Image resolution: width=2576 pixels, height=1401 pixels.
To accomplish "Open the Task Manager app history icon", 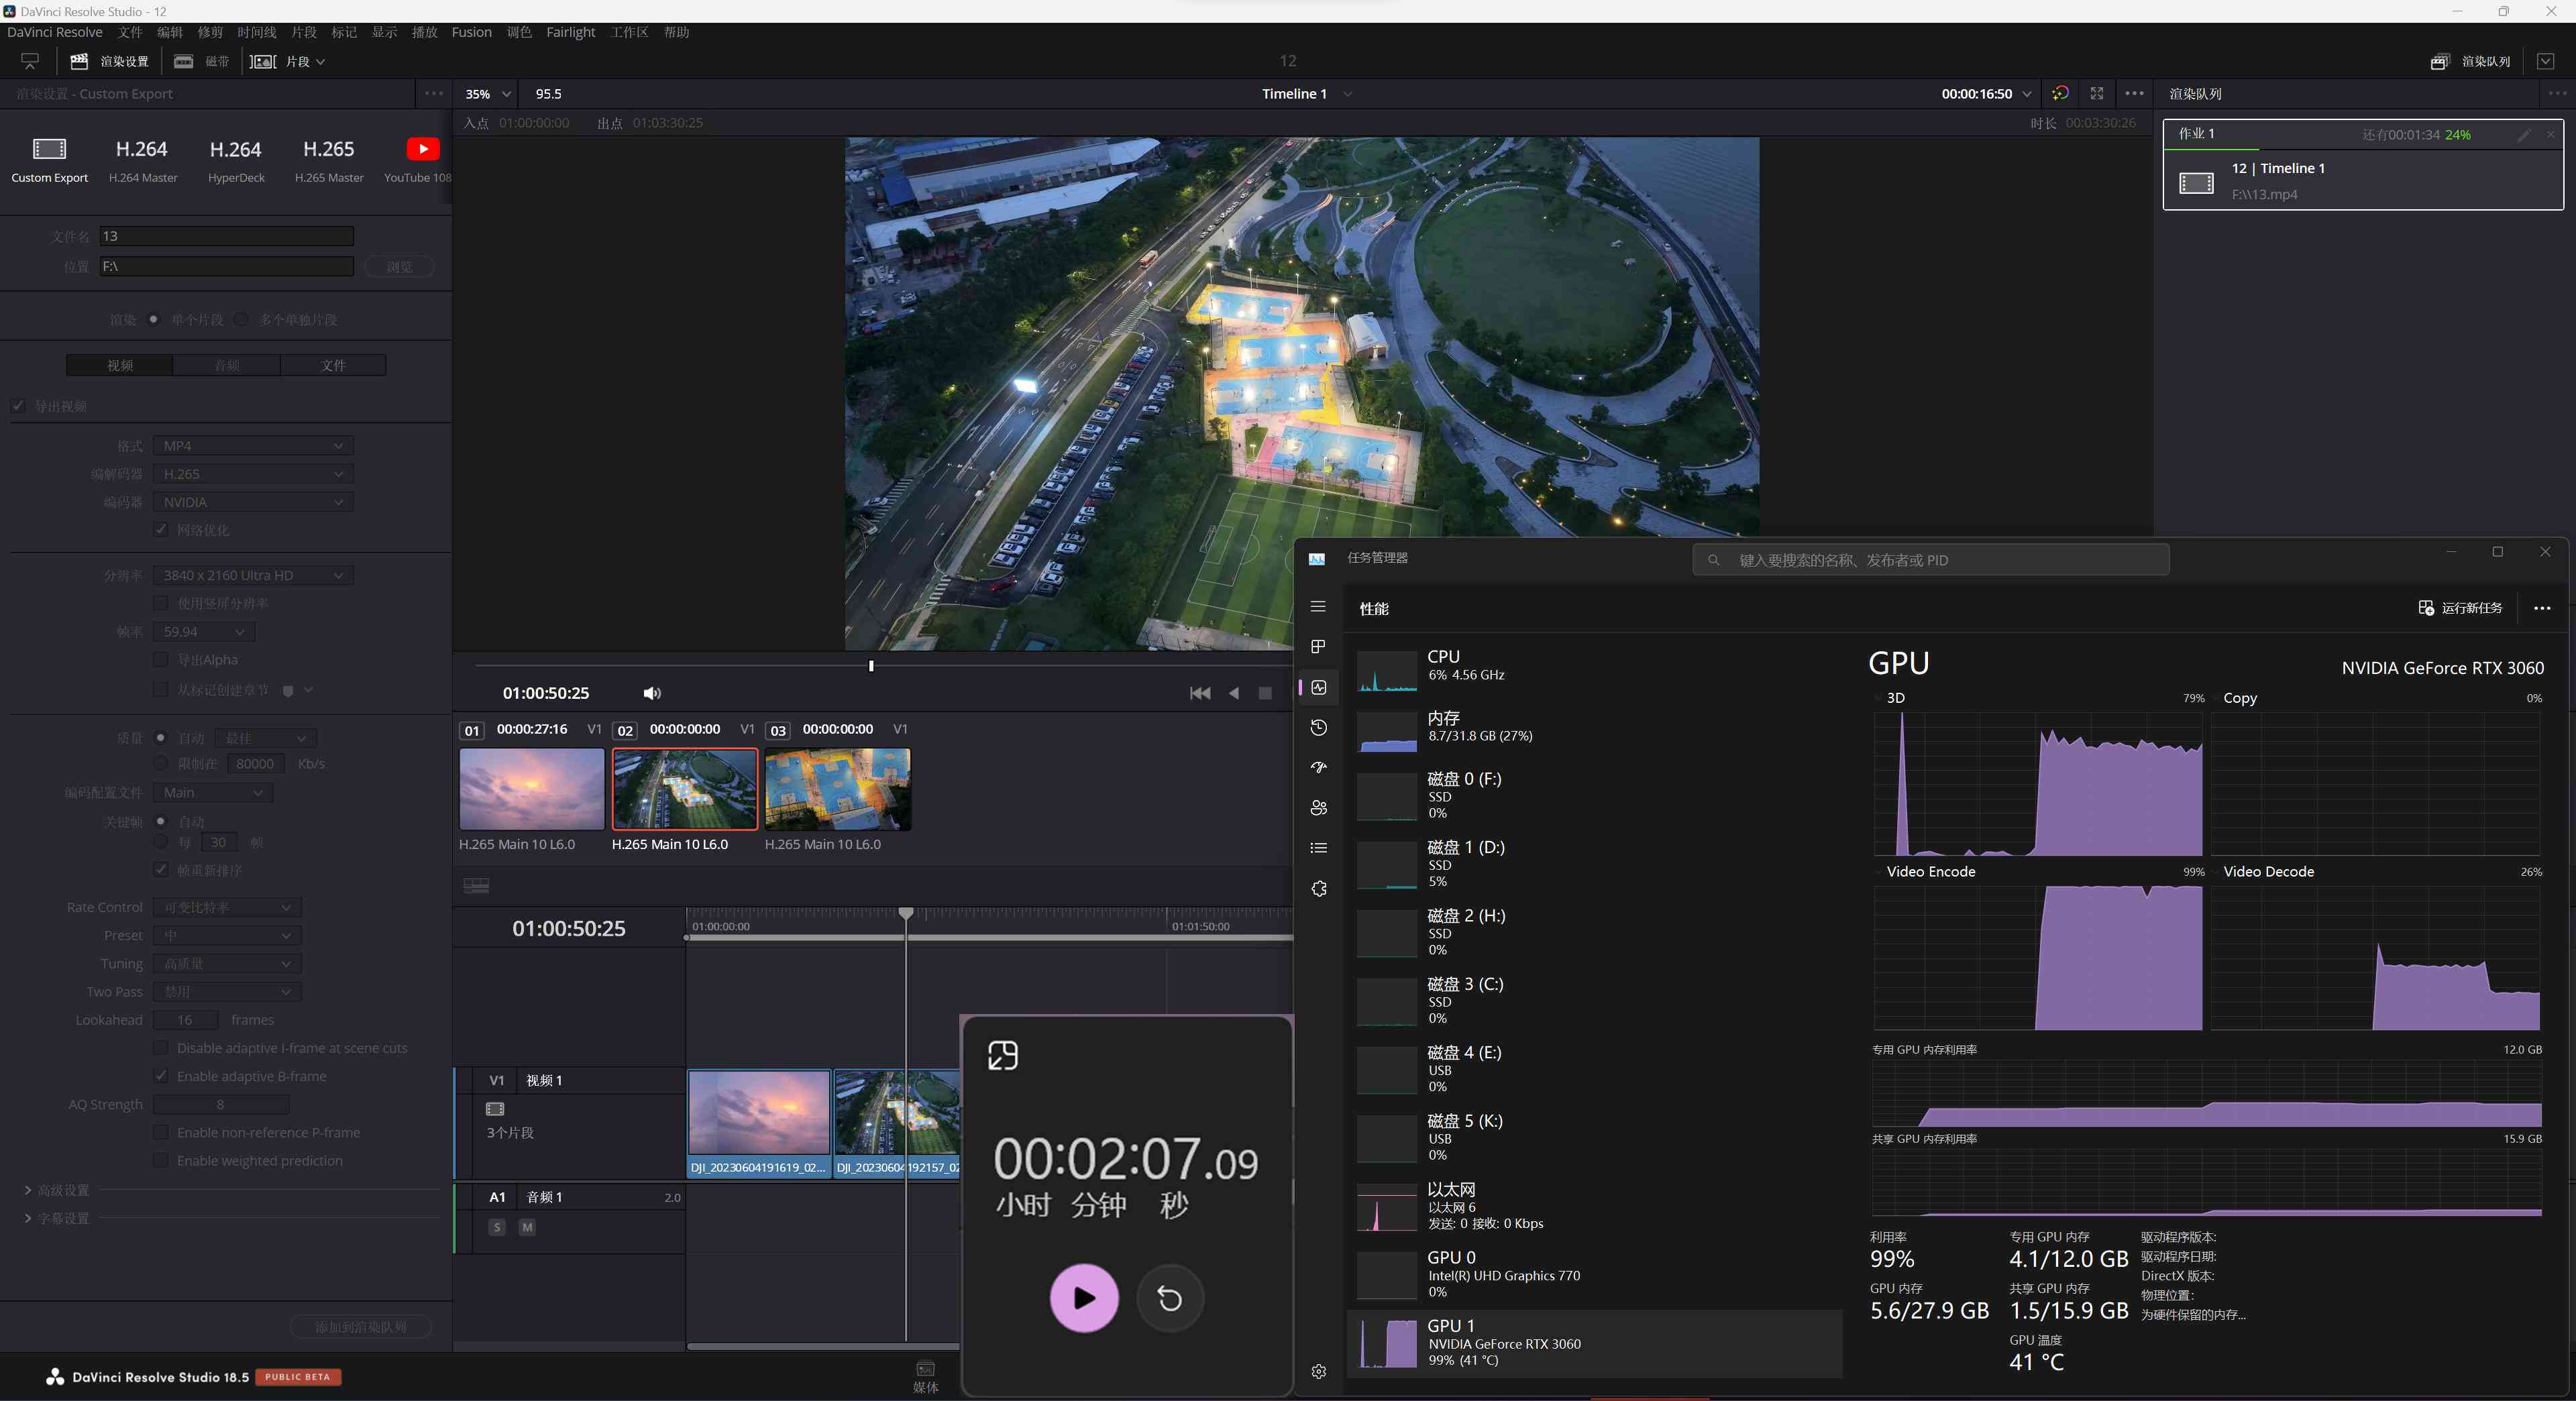I will point(1318,727).
